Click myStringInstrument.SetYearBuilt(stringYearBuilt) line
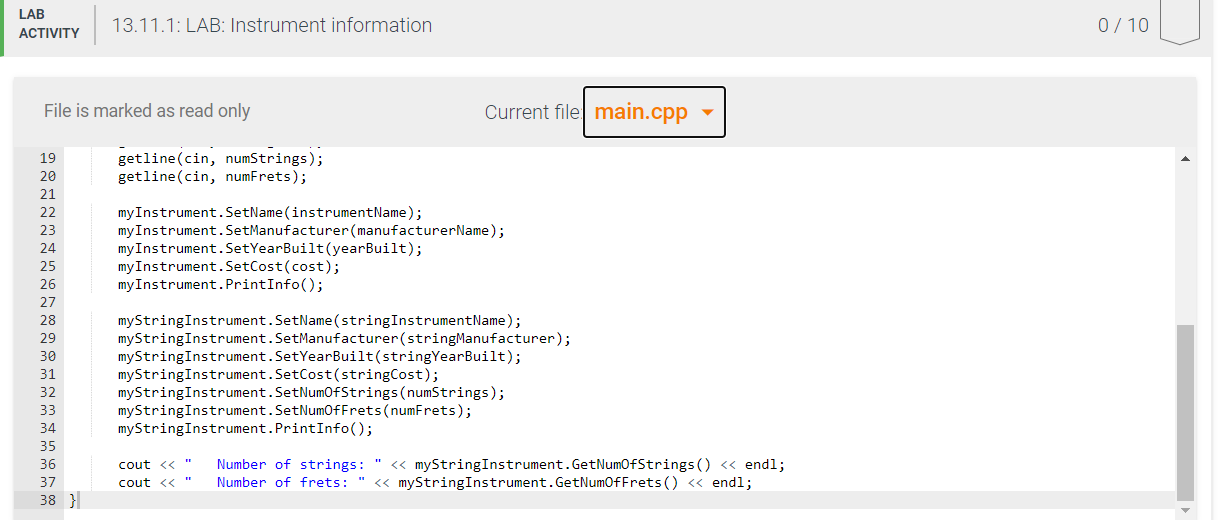The height and width of the screenshot is (520, 1221). (320, 356)
